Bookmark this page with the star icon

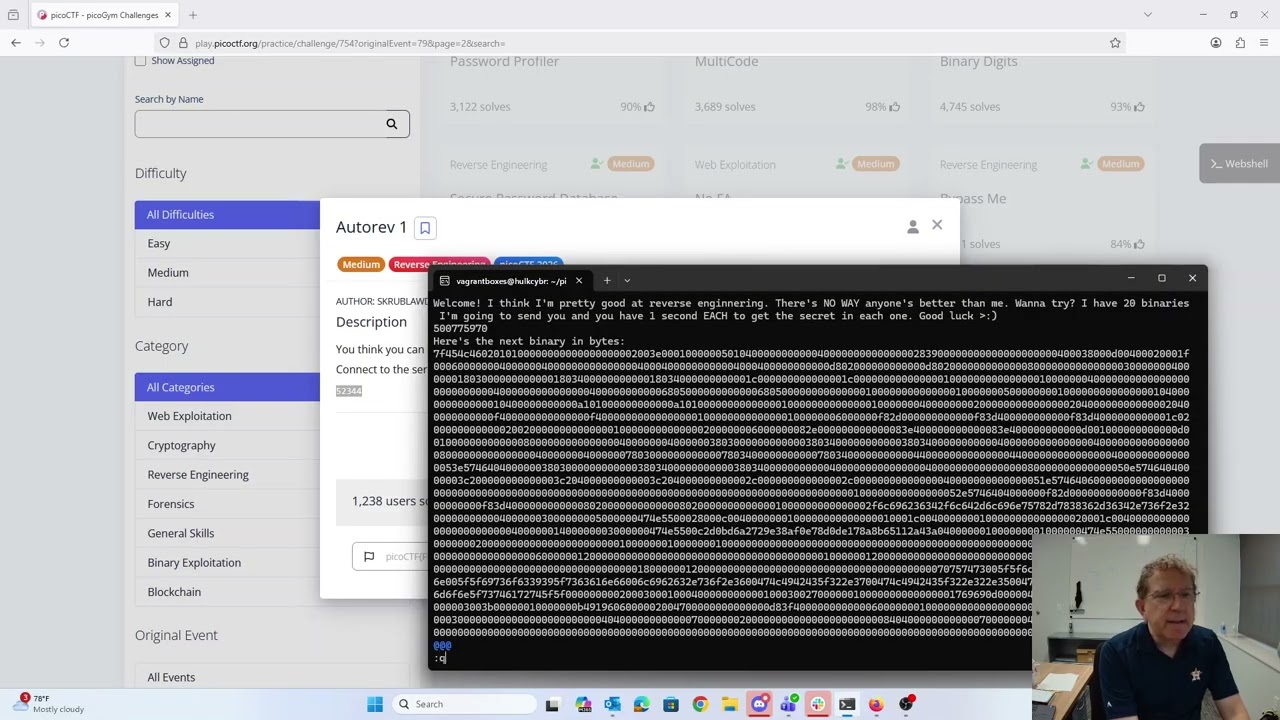1115,43
